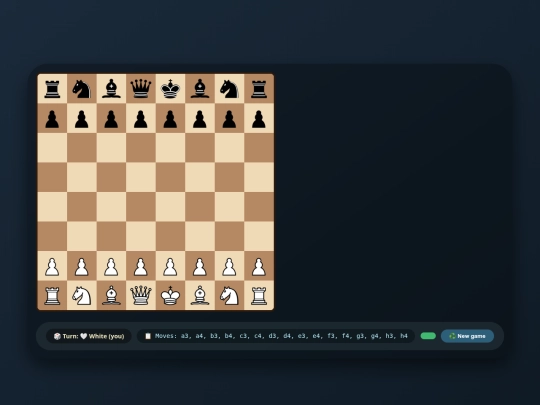Screen dimensions: 540x405
Task: Click the Moves list text
Action: pyautogui.click(x=276, y=336)
